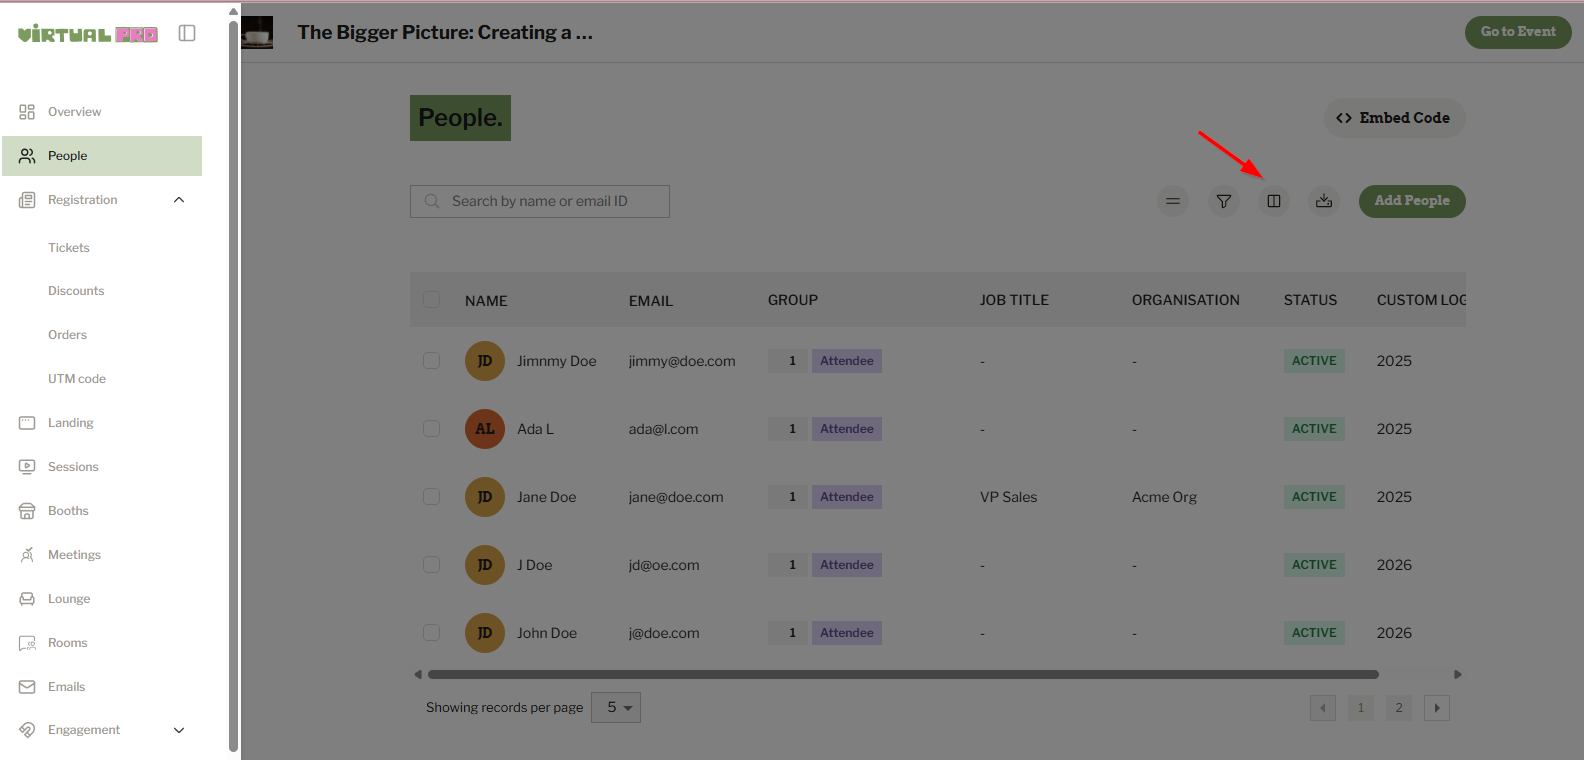Click the table scroll right arrow
Image resolution: width=1584 pixels, height=760 pixels.
[x=1458, y=675]
